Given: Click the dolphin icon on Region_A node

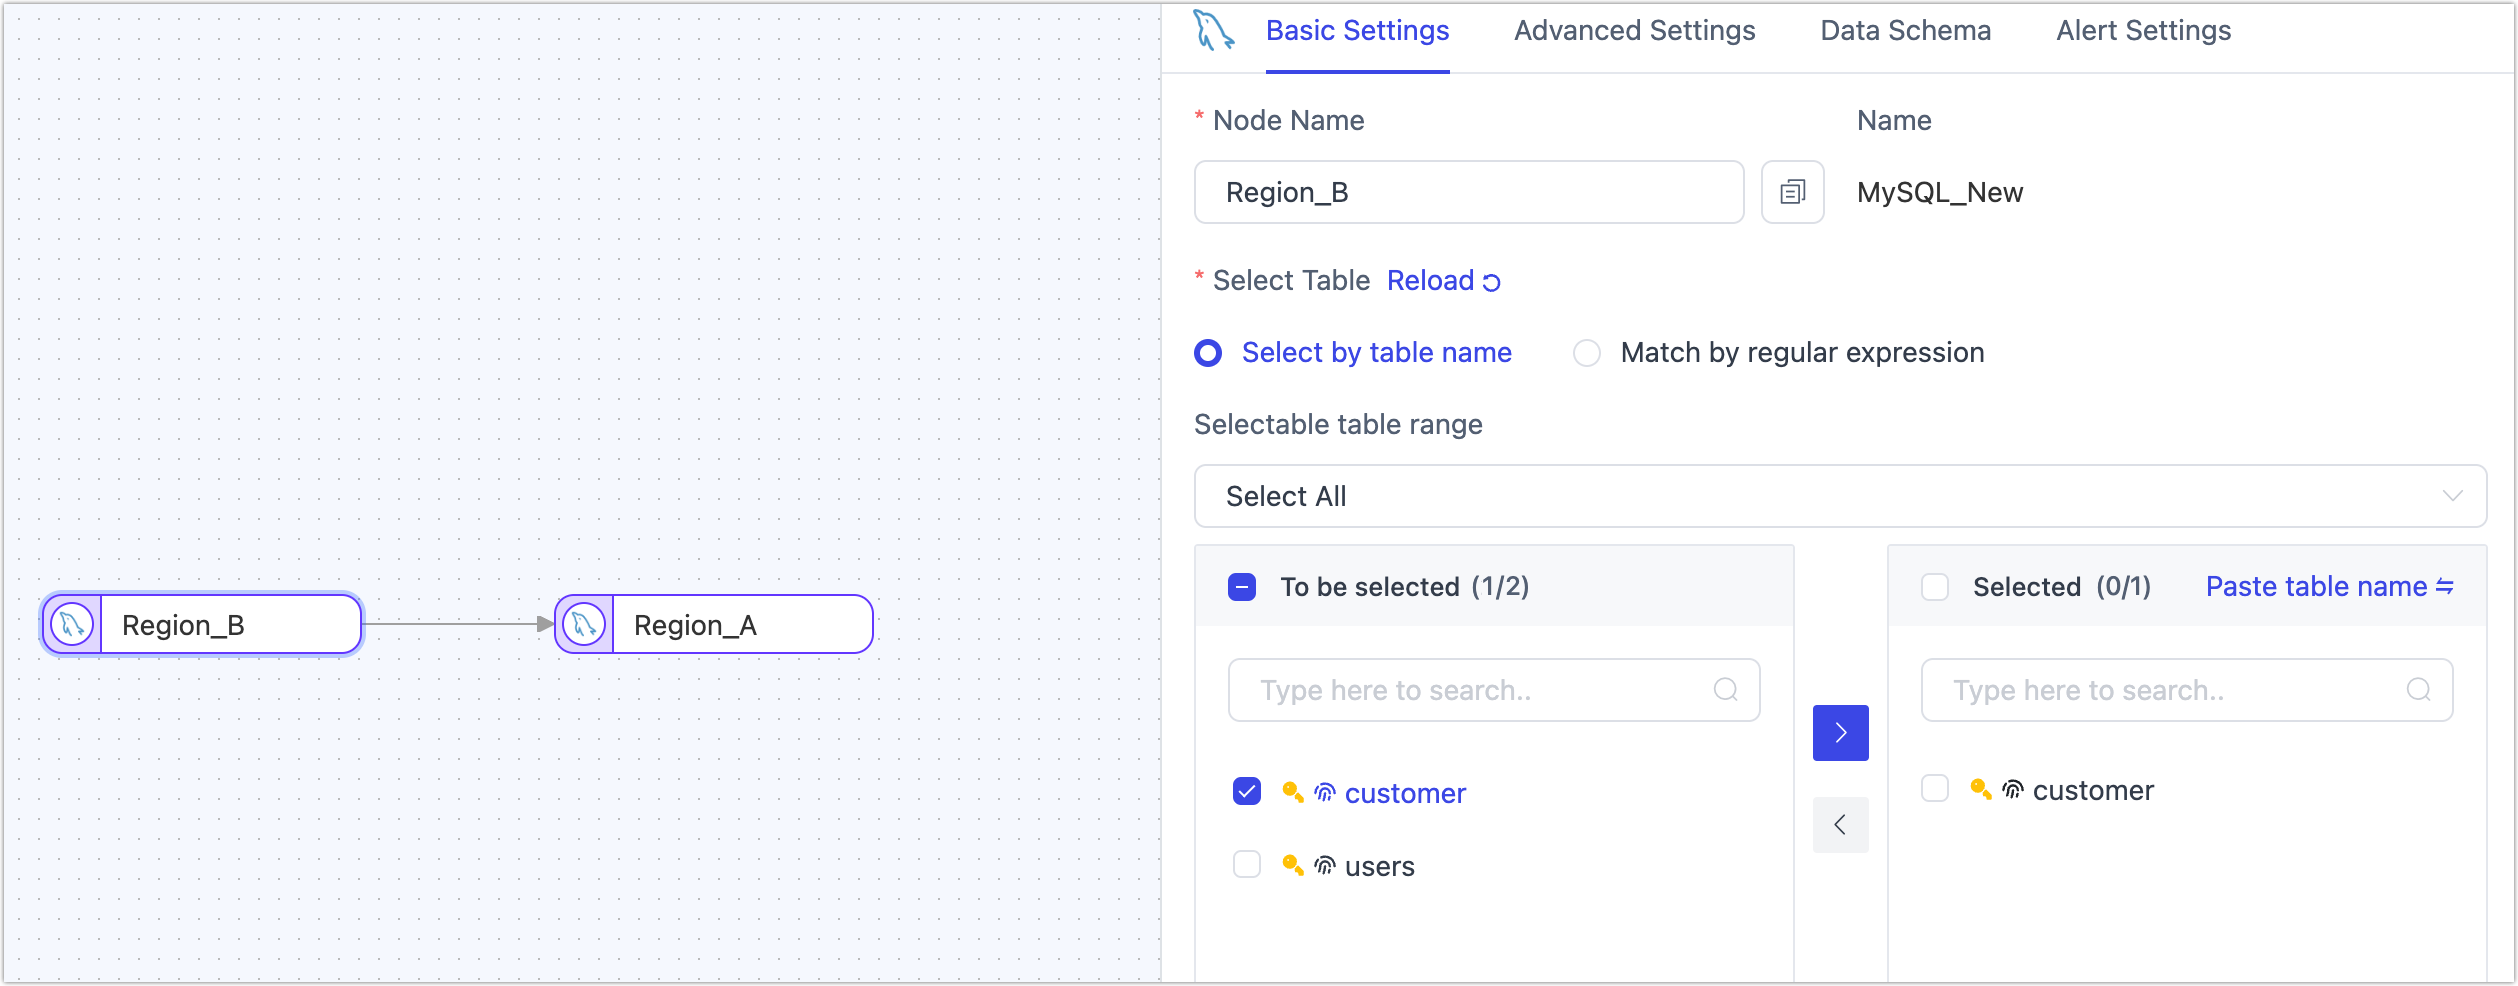Looking at the screenshot, I should pos(584,623).
